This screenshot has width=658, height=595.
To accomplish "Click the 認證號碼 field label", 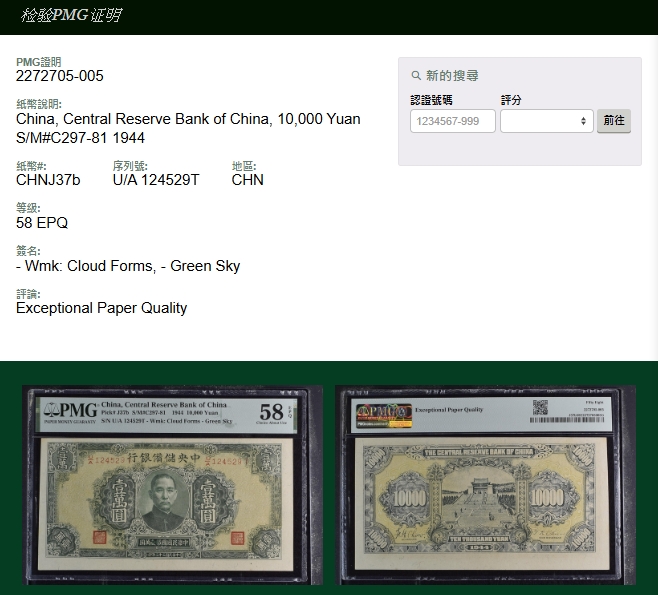I will (x=431, y=100).
